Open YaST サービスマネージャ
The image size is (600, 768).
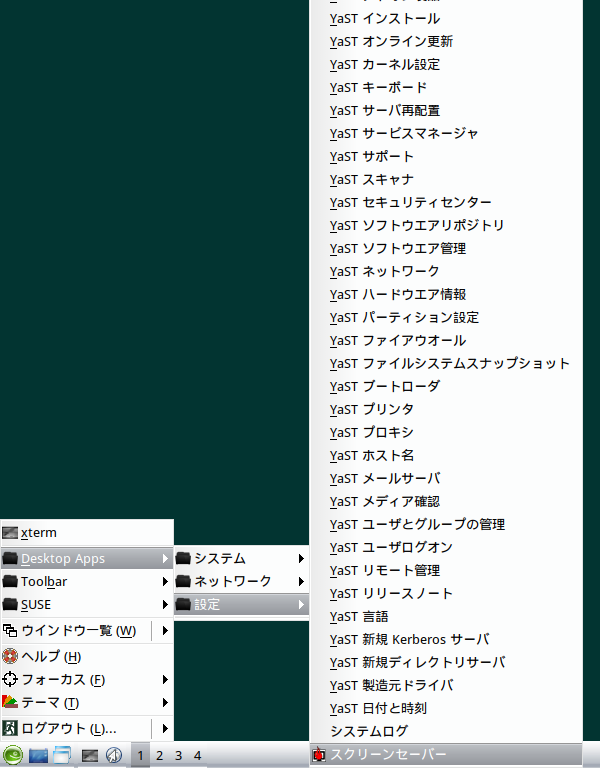(x=446, y=134)
